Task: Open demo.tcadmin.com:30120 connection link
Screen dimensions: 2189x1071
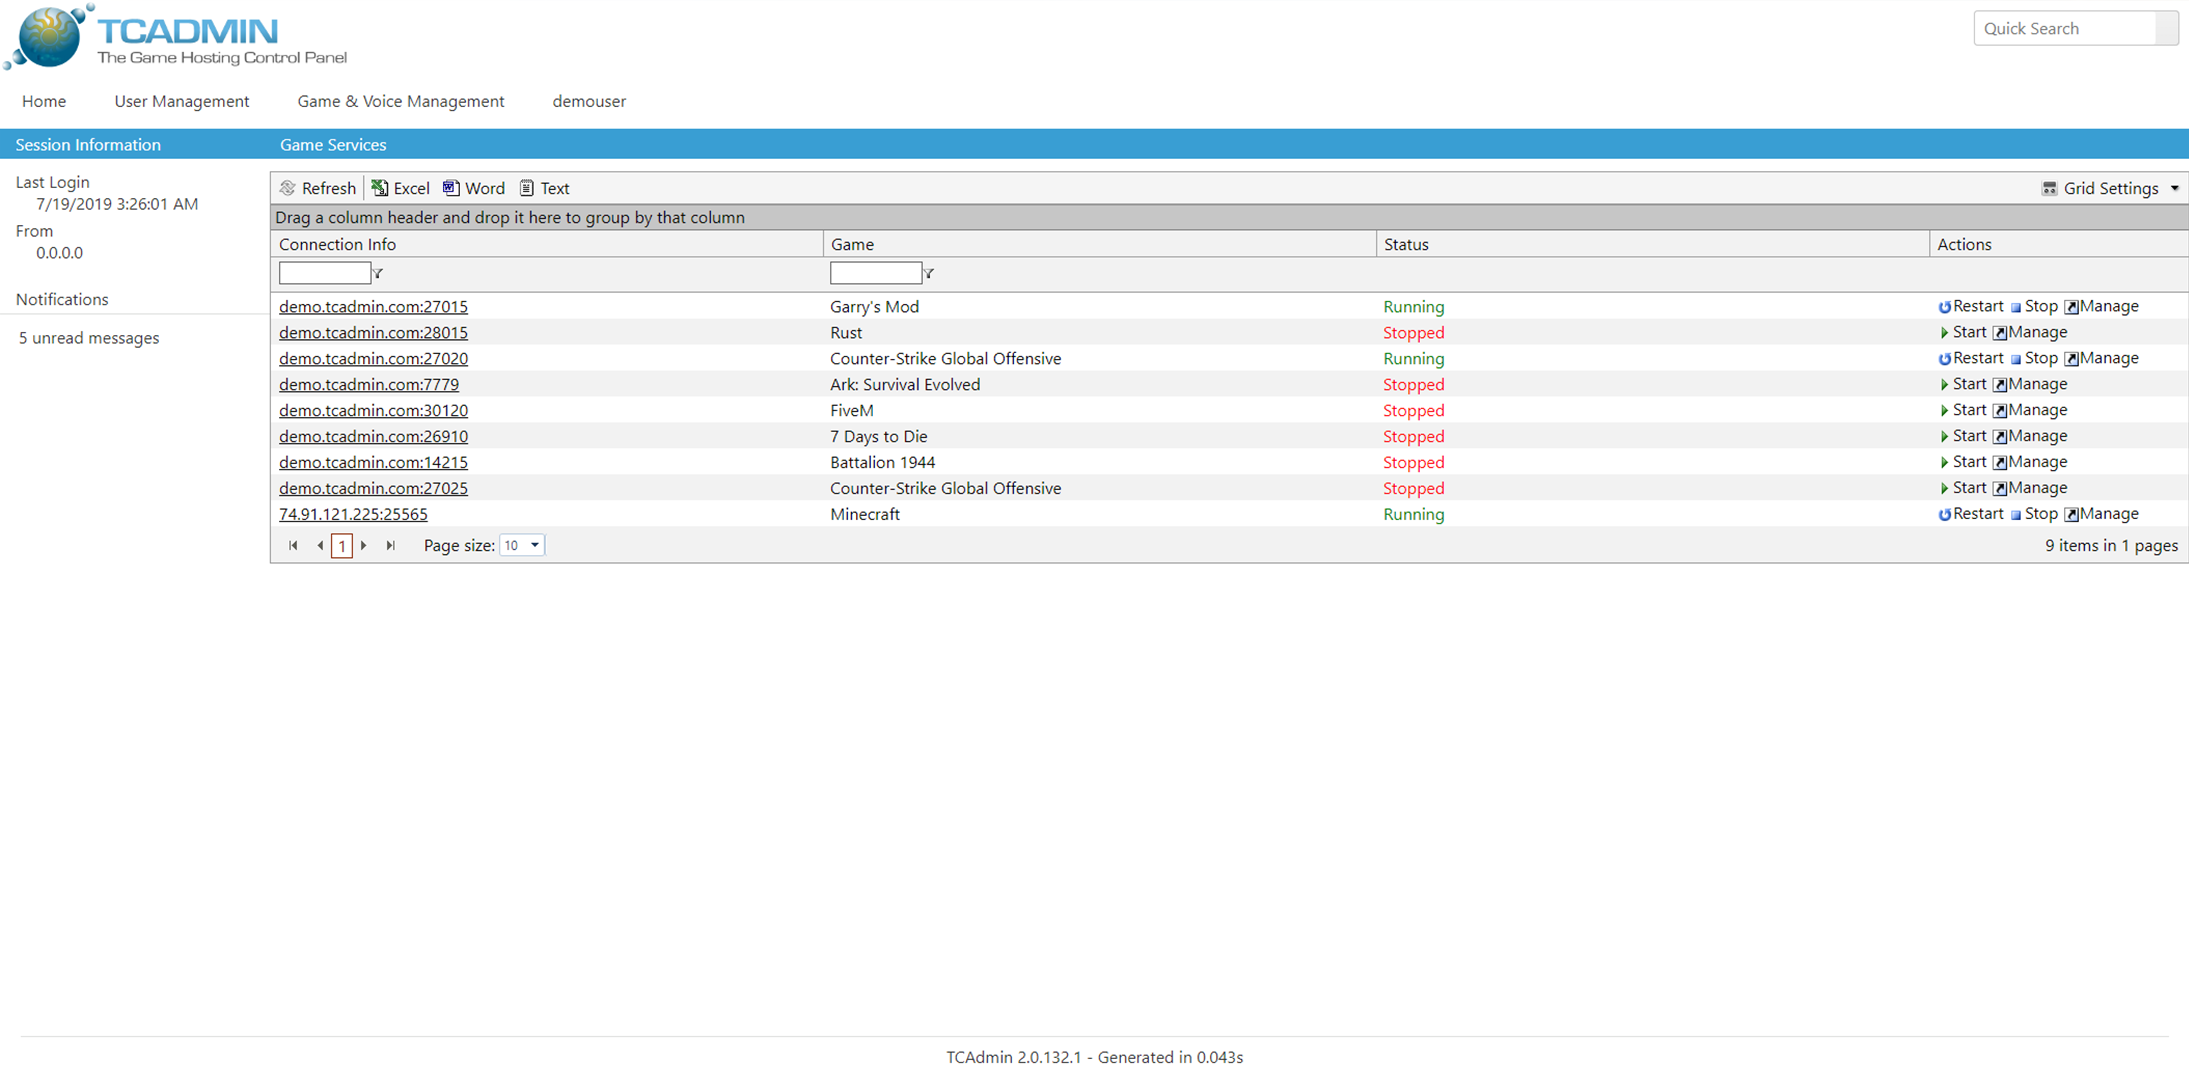Action: pyautogui.click(x=373, y=410)
